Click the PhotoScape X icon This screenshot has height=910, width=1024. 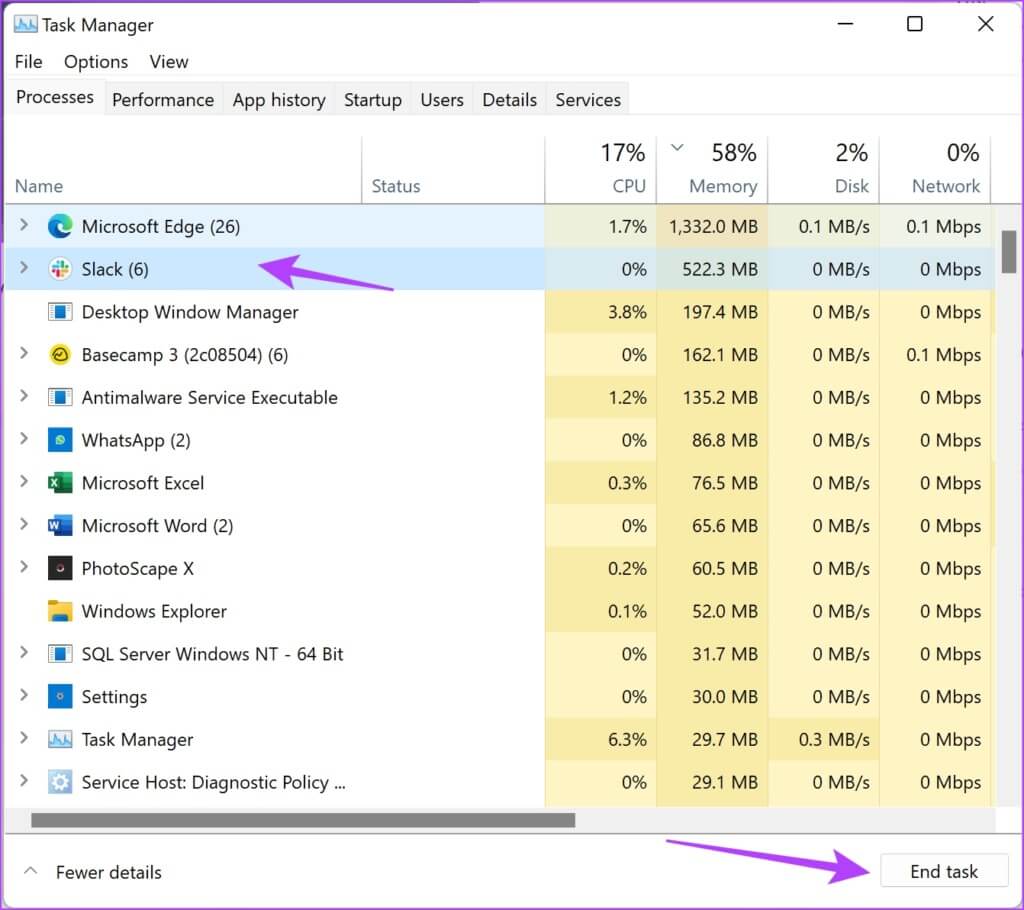tap(60, 568)
